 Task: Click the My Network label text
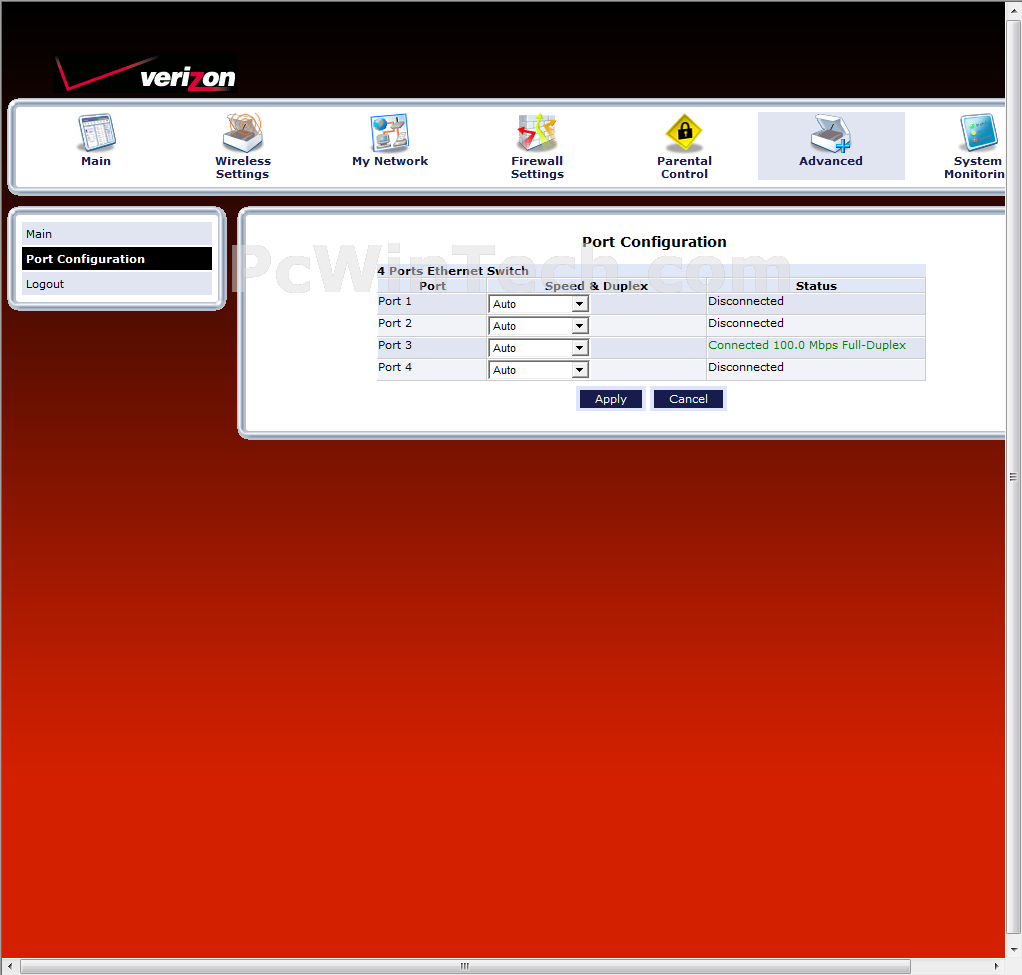(x=390, y=161)
